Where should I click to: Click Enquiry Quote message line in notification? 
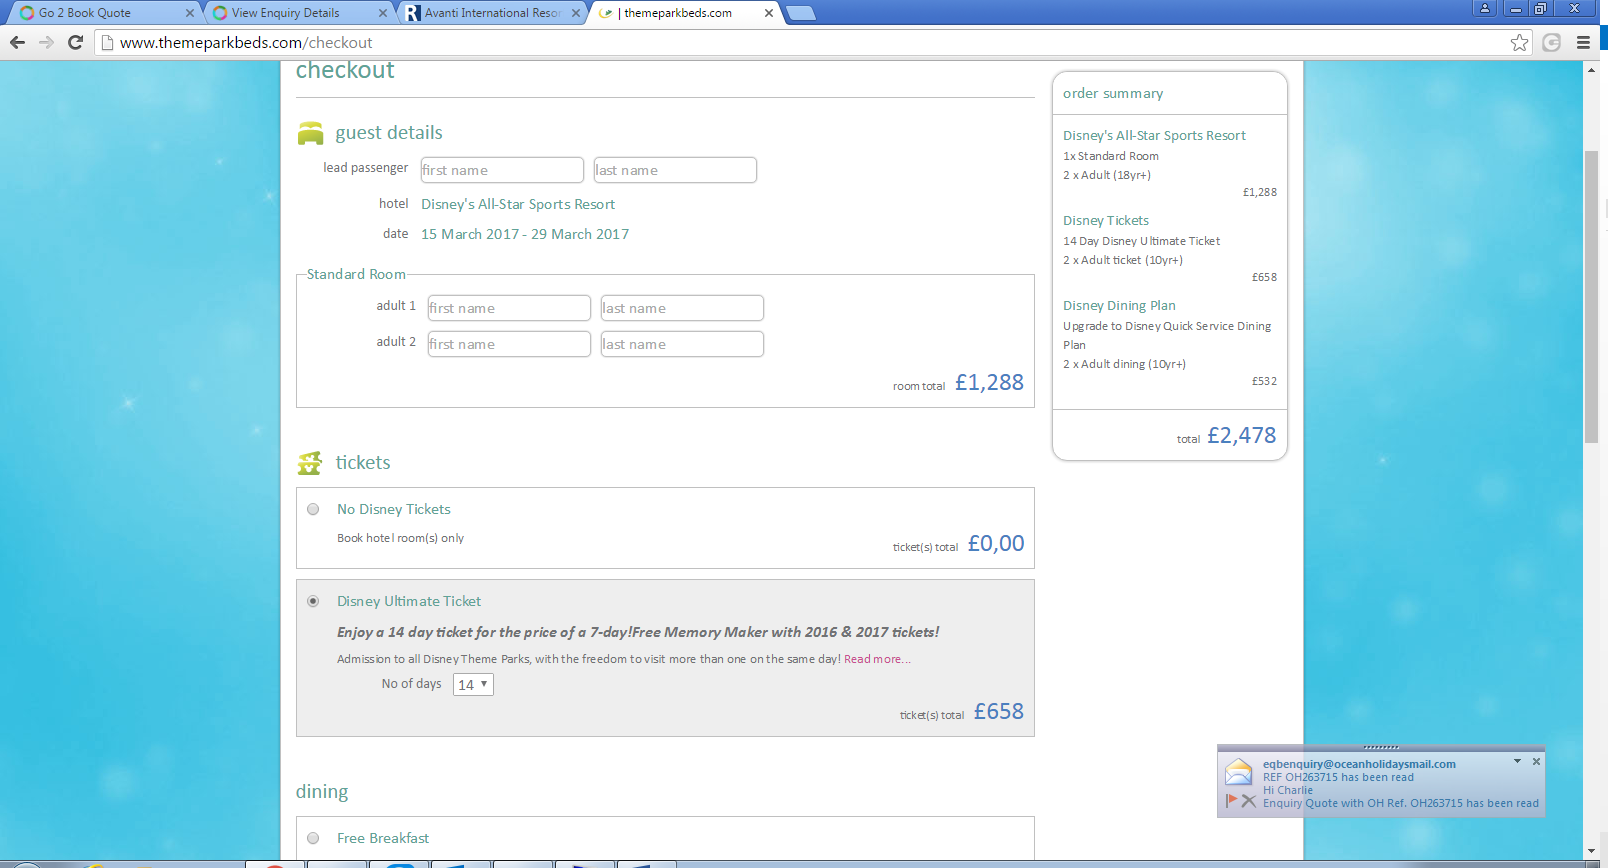point(1401,803)
